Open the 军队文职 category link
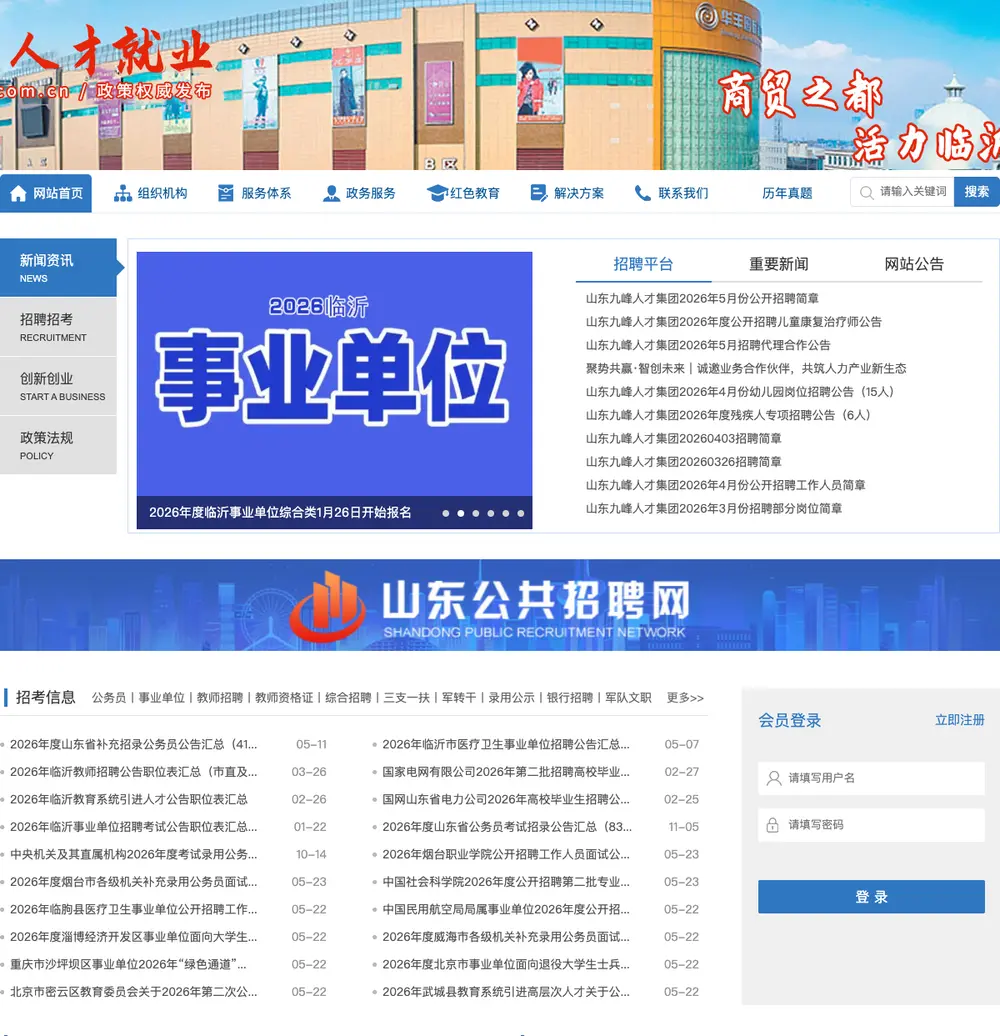Image resolution: width=1000 pixels, height=1036 pixels. (628, 698)
